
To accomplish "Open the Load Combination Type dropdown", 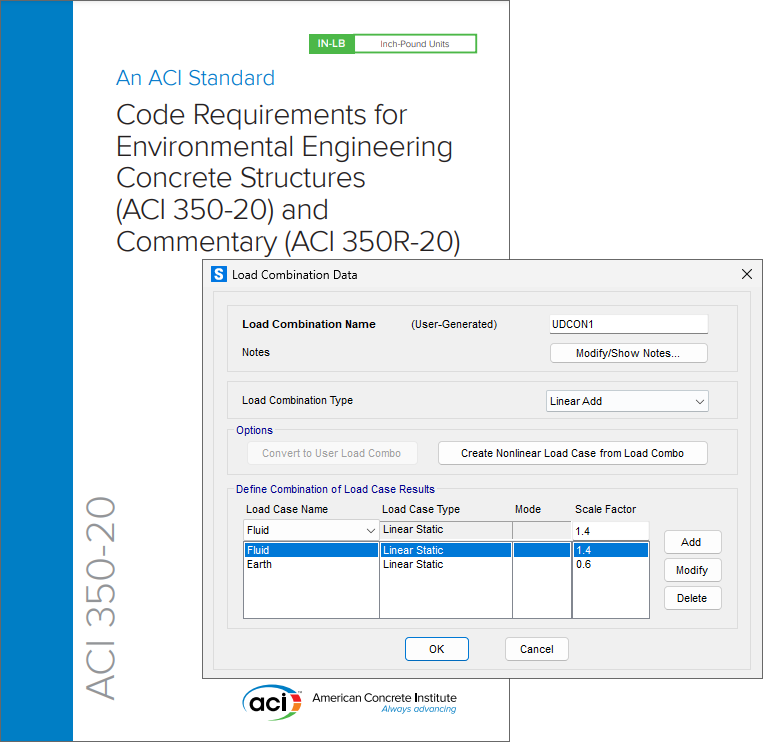I will 628,401.
